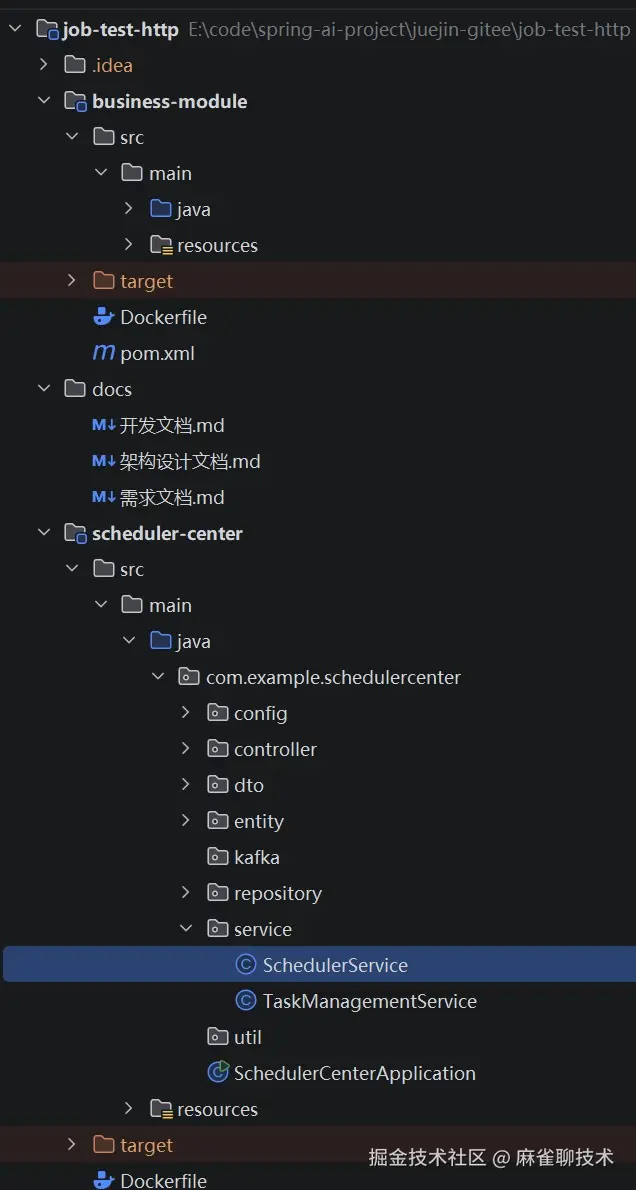Viewport: 636px width, 1190px height.
Task: Expand the config package chevron
Action: (x=186, y=713)
